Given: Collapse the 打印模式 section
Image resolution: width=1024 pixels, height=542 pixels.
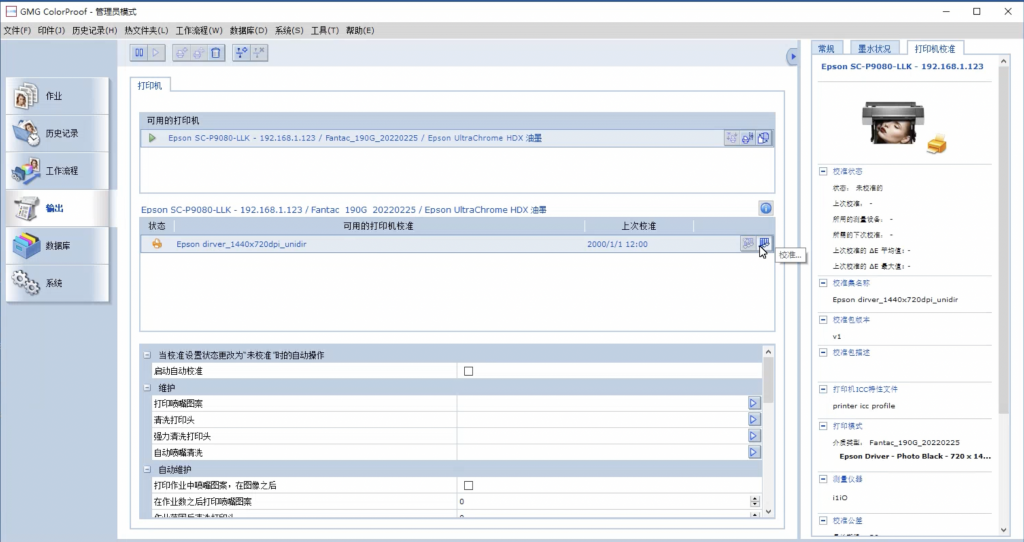Looking at the screenshot, I should point(823,426).
